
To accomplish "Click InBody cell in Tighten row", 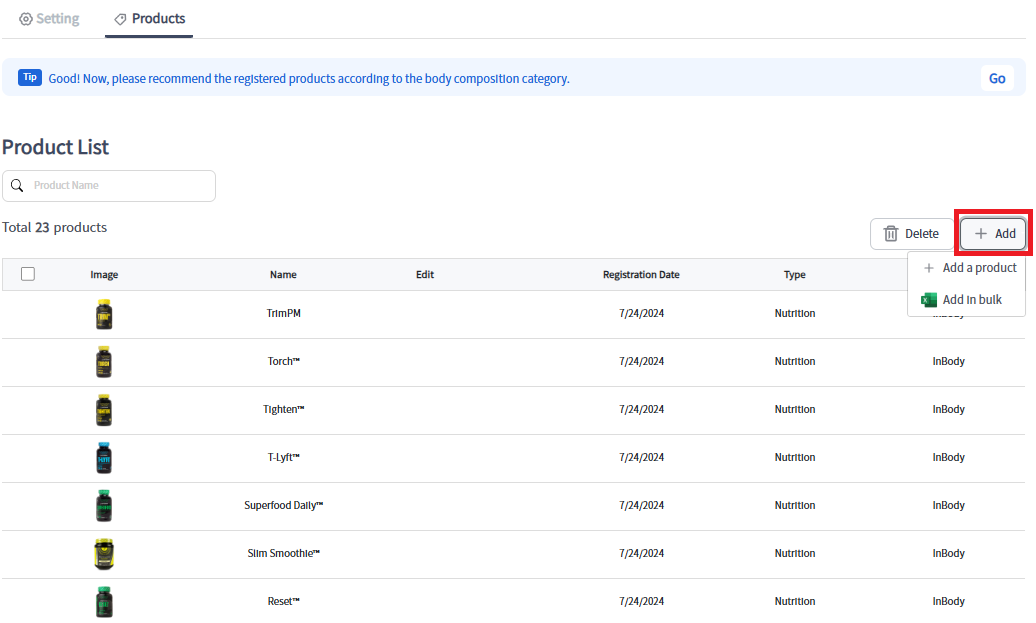I will [x=949, y=410].
